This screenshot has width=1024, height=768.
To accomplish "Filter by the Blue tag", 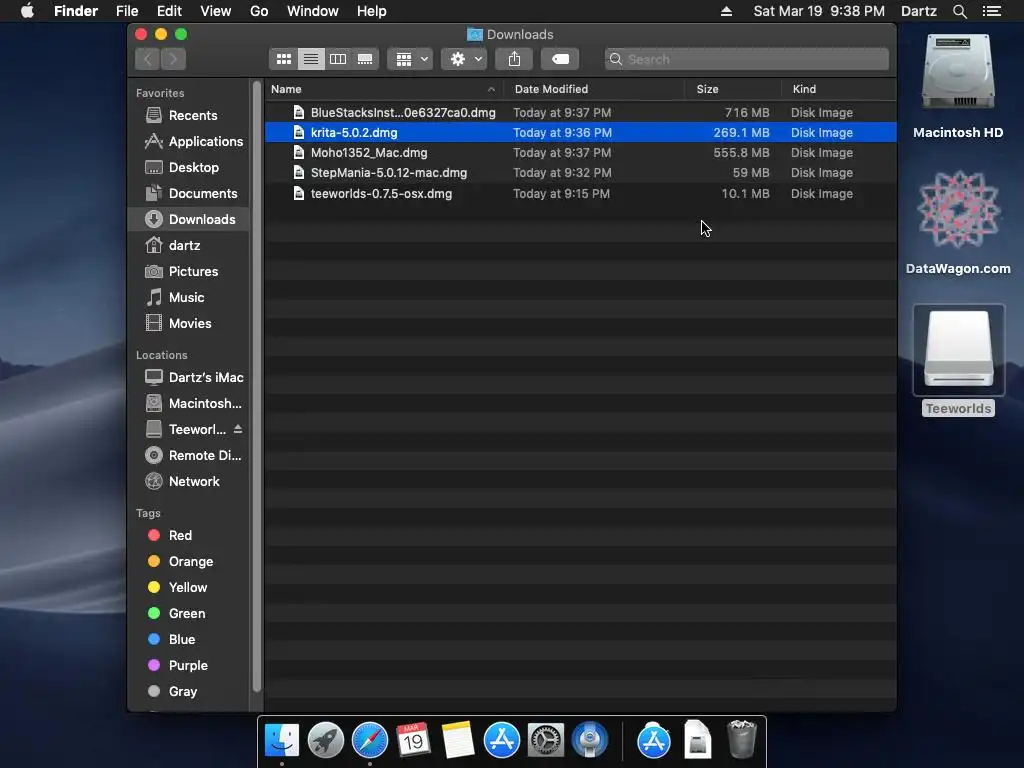I will [x=188, y=640].
